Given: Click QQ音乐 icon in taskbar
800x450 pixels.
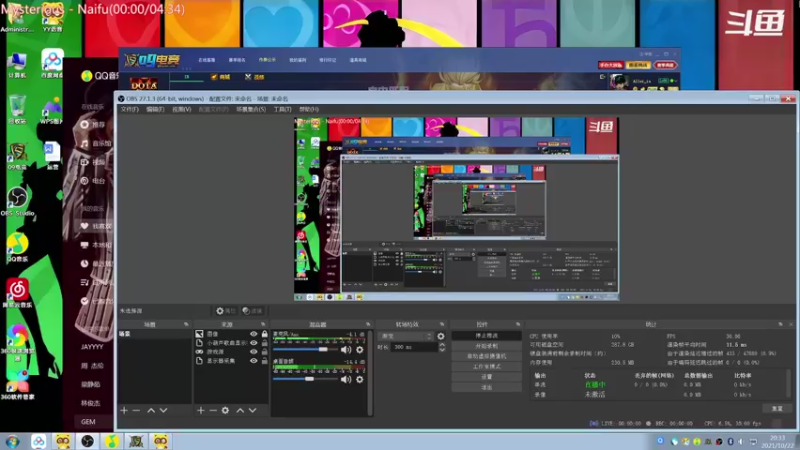Looking at the screenshot, I should point(112,441).
